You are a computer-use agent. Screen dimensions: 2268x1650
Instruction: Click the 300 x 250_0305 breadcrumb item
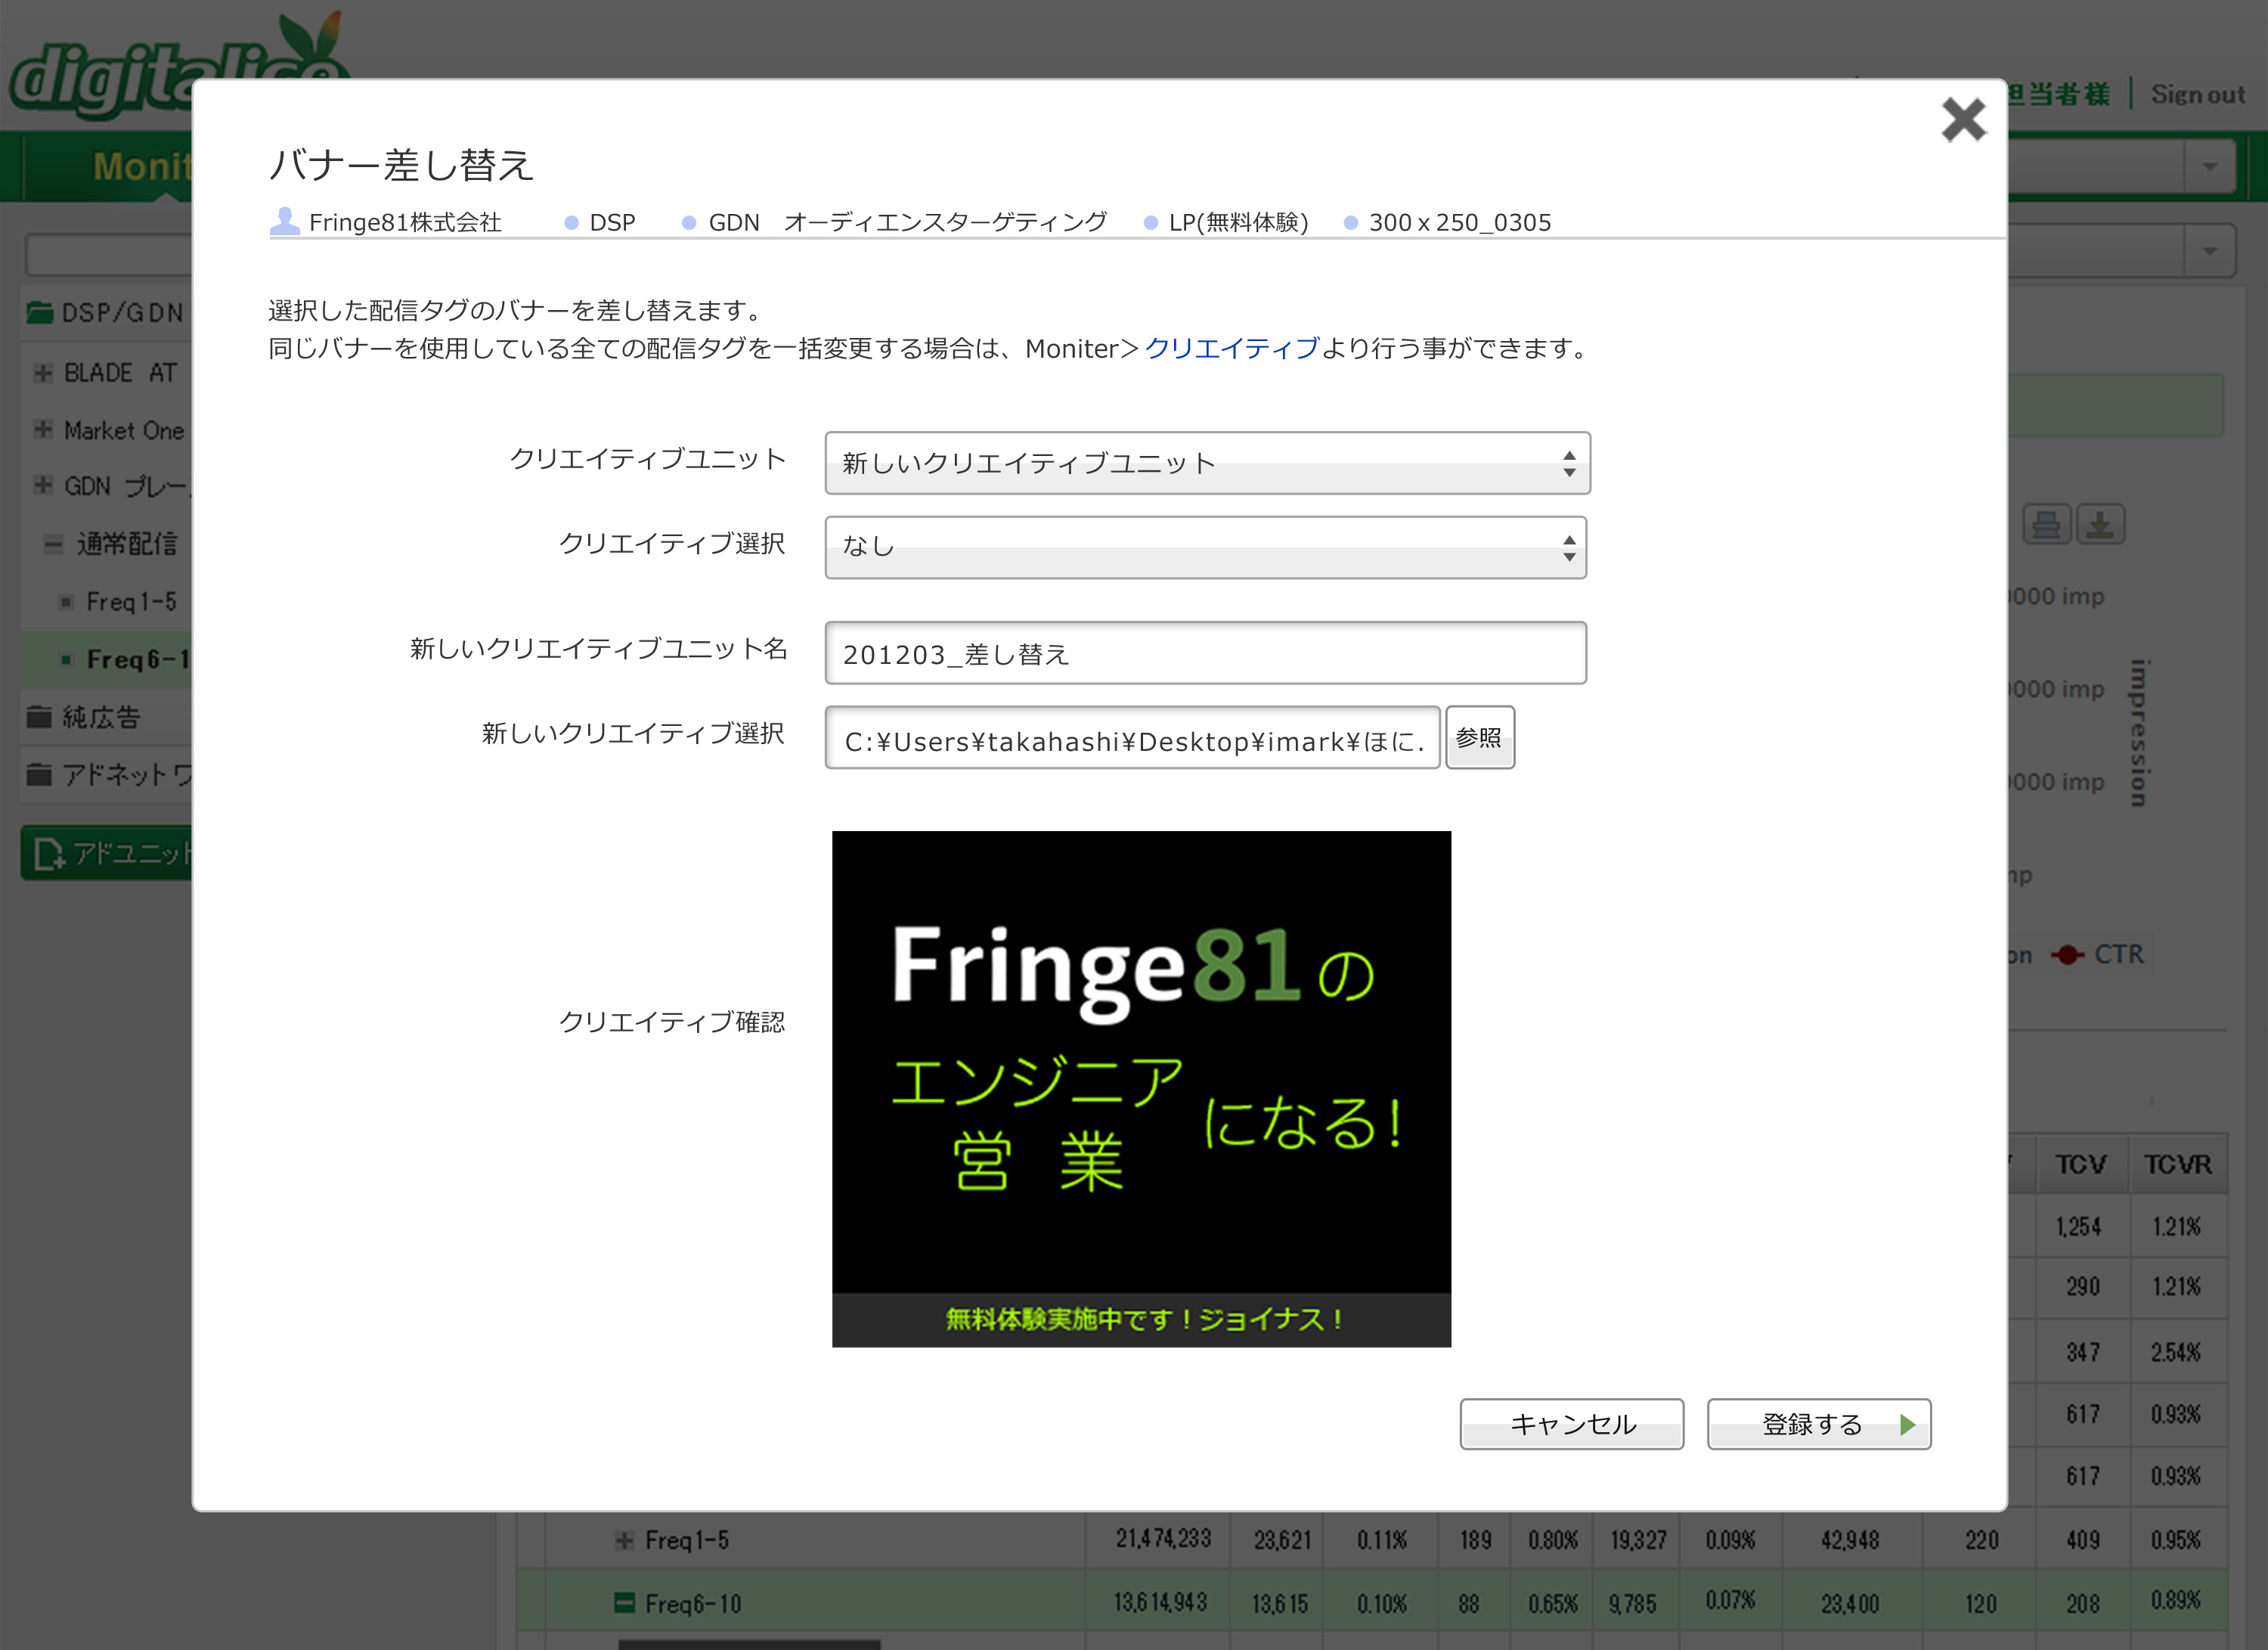(1448, 222)
